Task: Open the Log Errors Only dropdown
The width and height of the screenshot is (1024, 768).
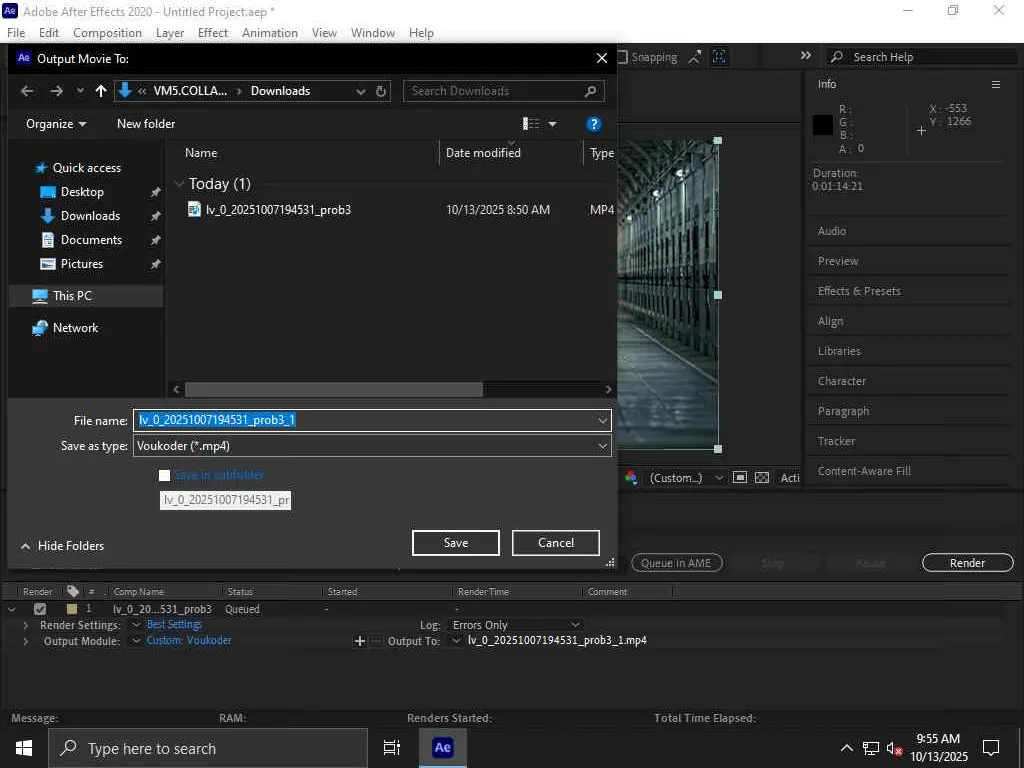Action: [574, 625]
